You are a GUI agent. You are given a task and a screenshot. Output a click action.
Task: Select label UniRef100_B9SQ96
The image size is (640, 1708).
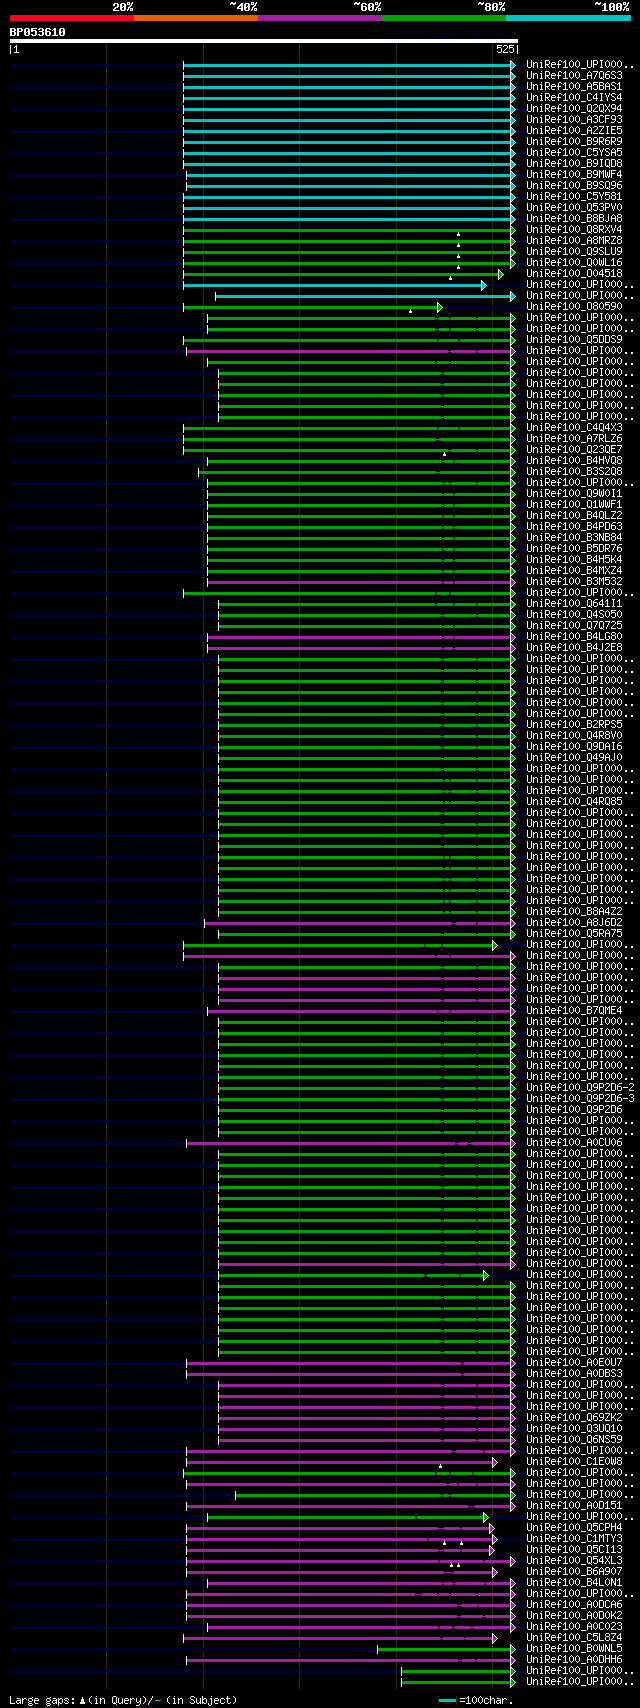pyautogui.click(x=574, y=185)
